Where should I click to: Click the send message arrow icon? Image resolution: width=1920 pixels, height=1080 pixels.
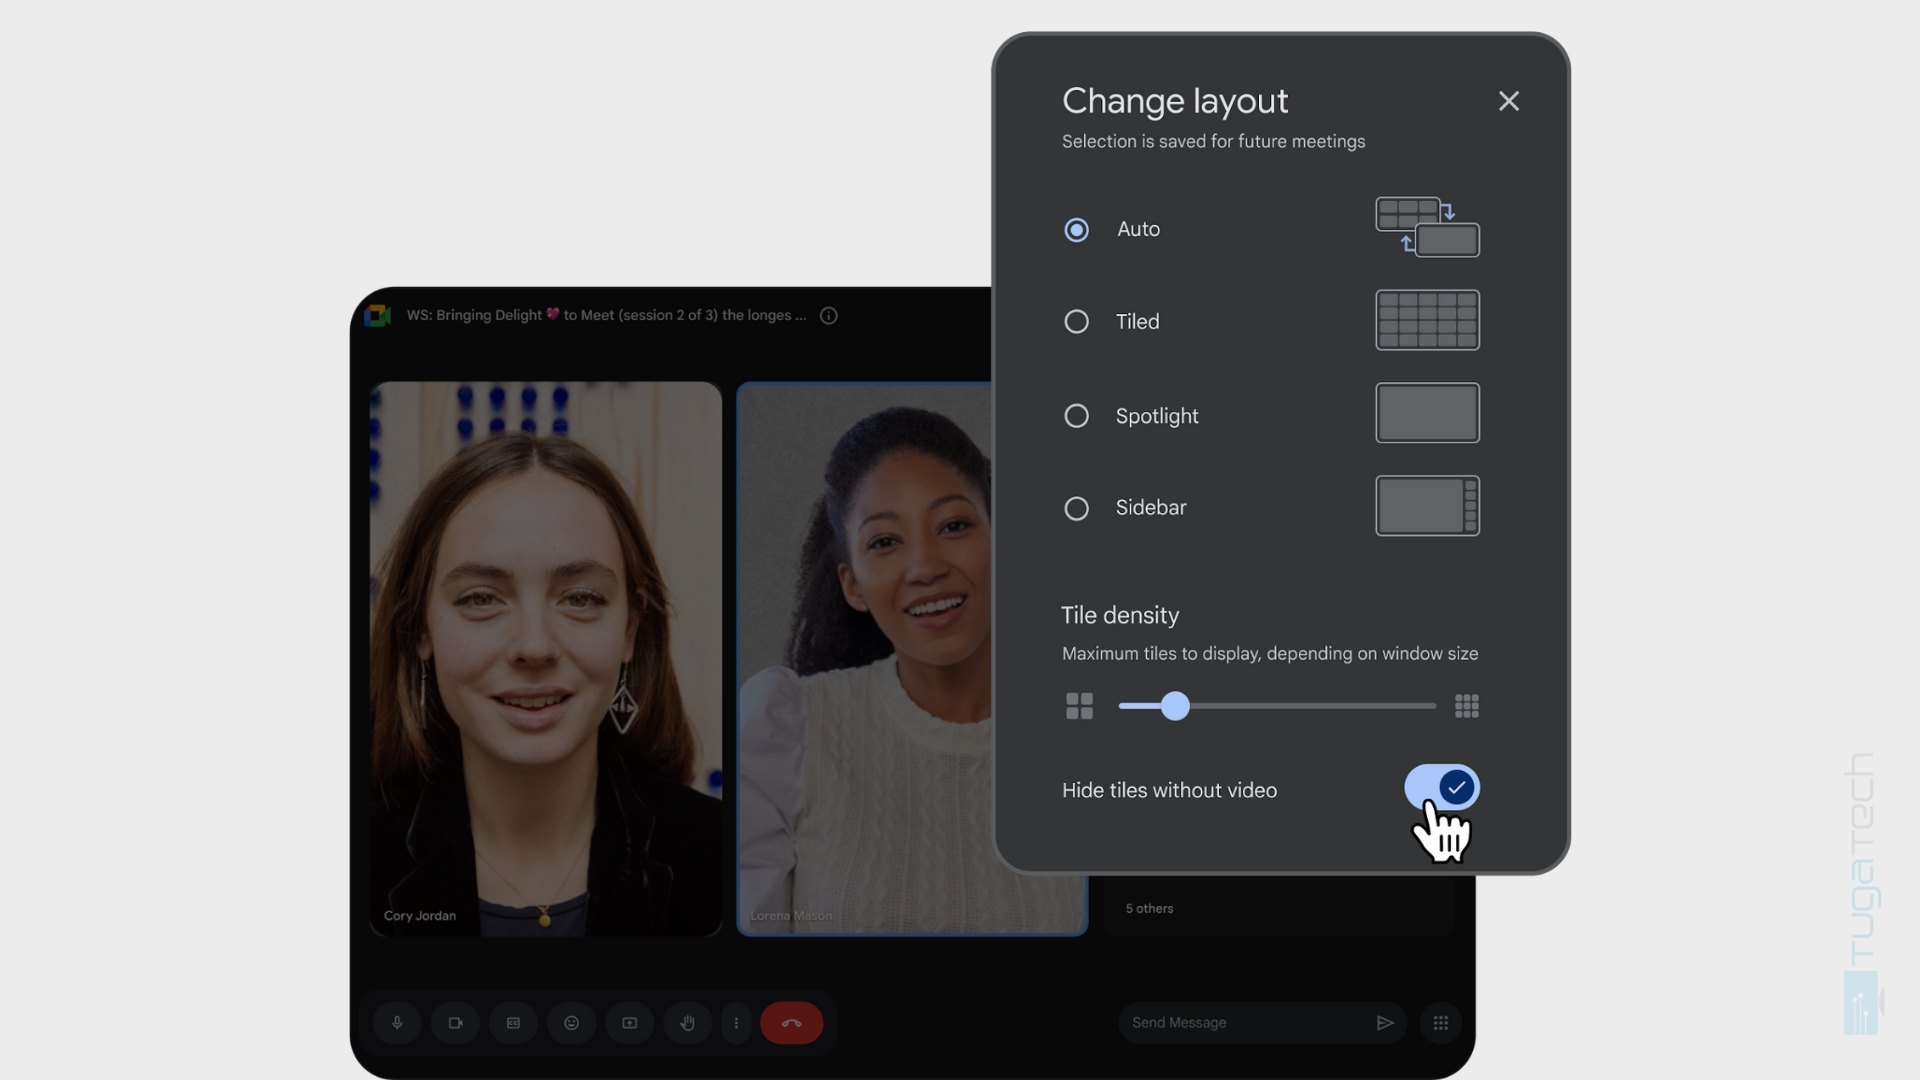tap(1385, 1023)
